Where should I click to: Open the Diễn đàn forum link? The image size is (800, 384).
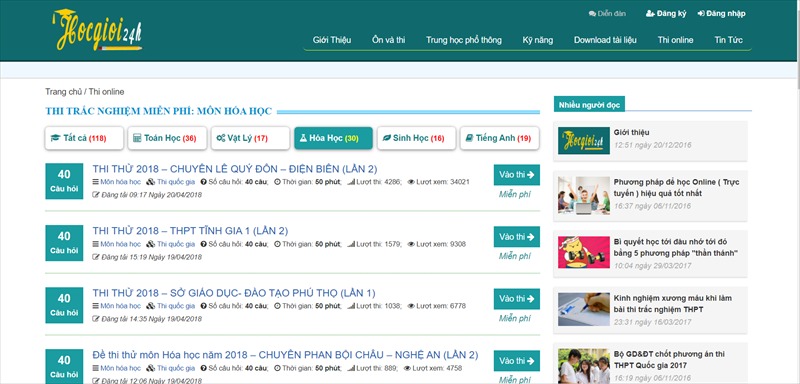click(607, 14)
